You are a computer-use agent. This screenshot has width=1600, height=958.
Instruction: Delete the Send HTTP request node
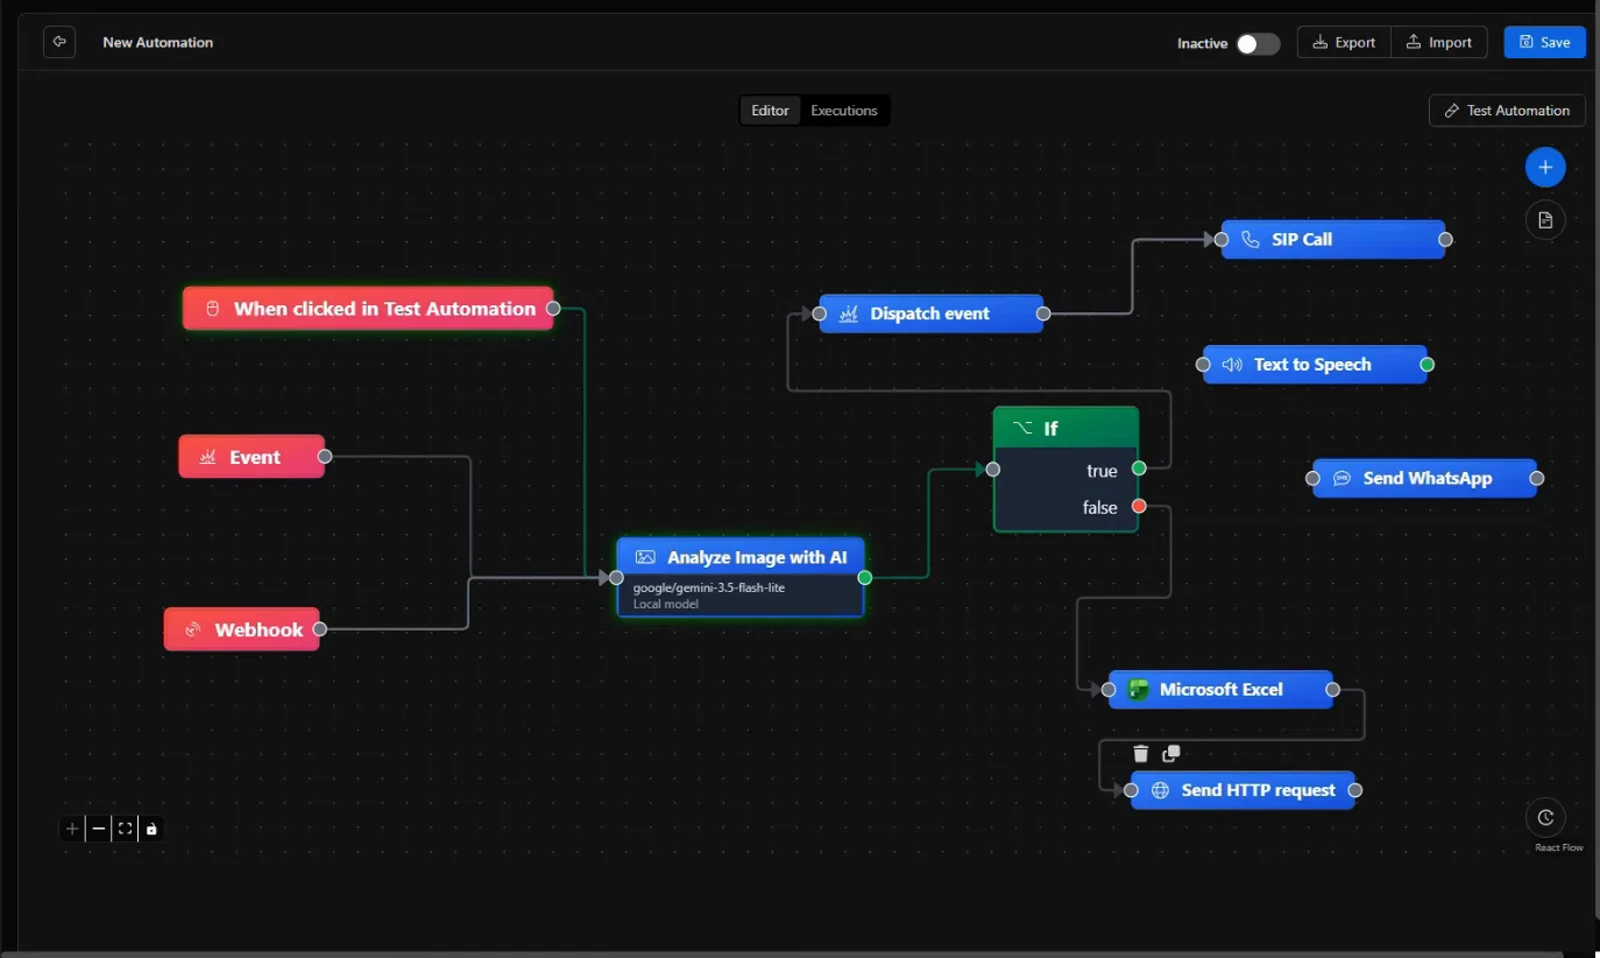click(1140, 753)
